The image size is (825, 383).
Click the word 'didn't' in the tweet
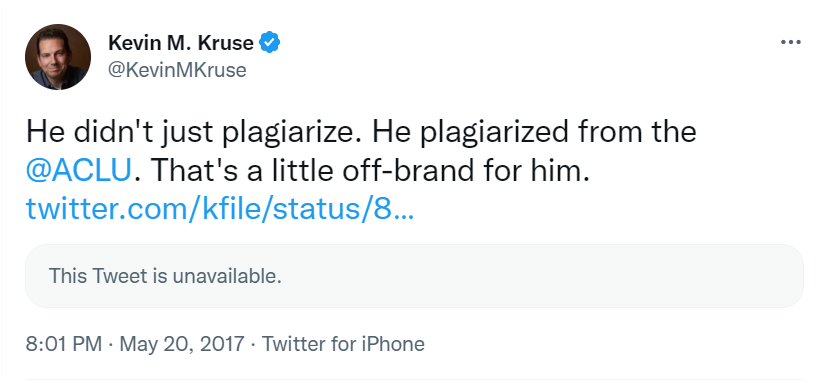tap(105, 132)
